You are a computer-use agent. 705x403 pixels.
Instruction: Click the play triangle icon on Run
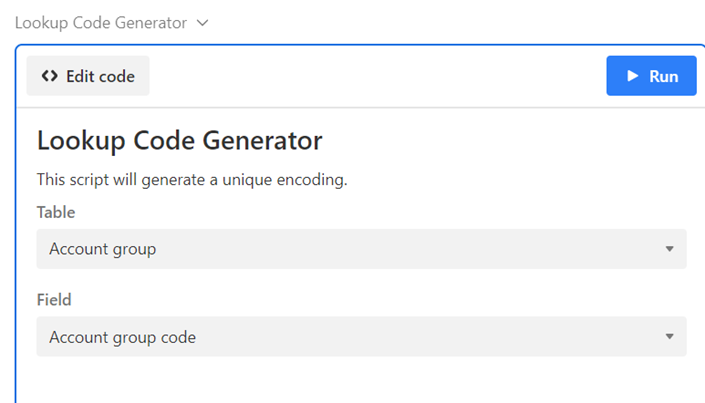tap(632, 76)
